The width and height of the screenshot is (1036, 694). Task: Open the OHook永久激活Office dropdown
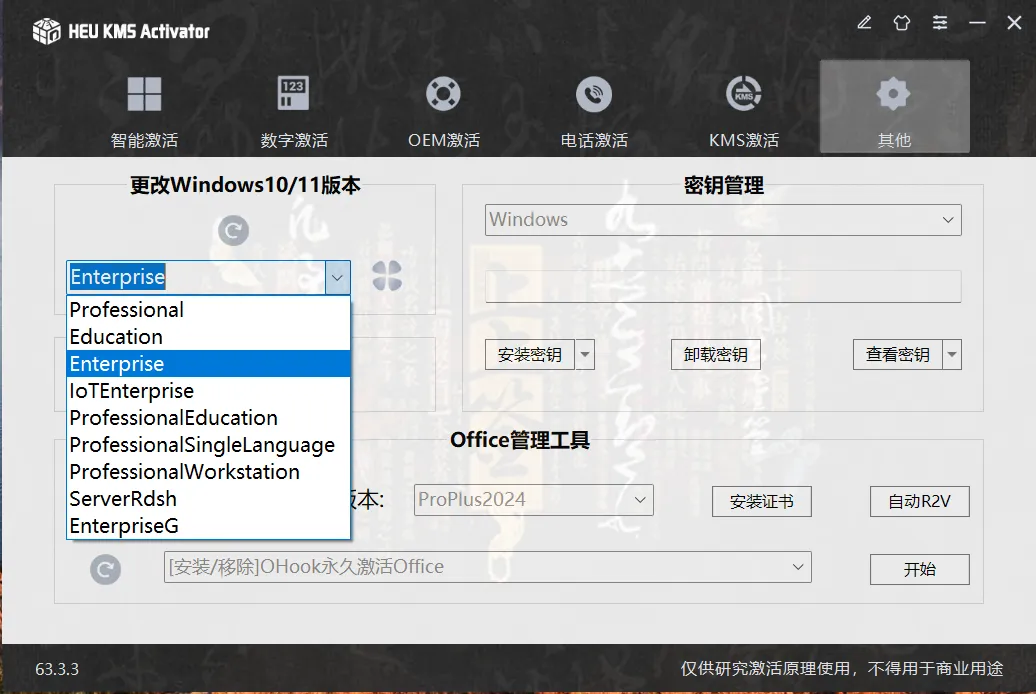coord(488,567)
